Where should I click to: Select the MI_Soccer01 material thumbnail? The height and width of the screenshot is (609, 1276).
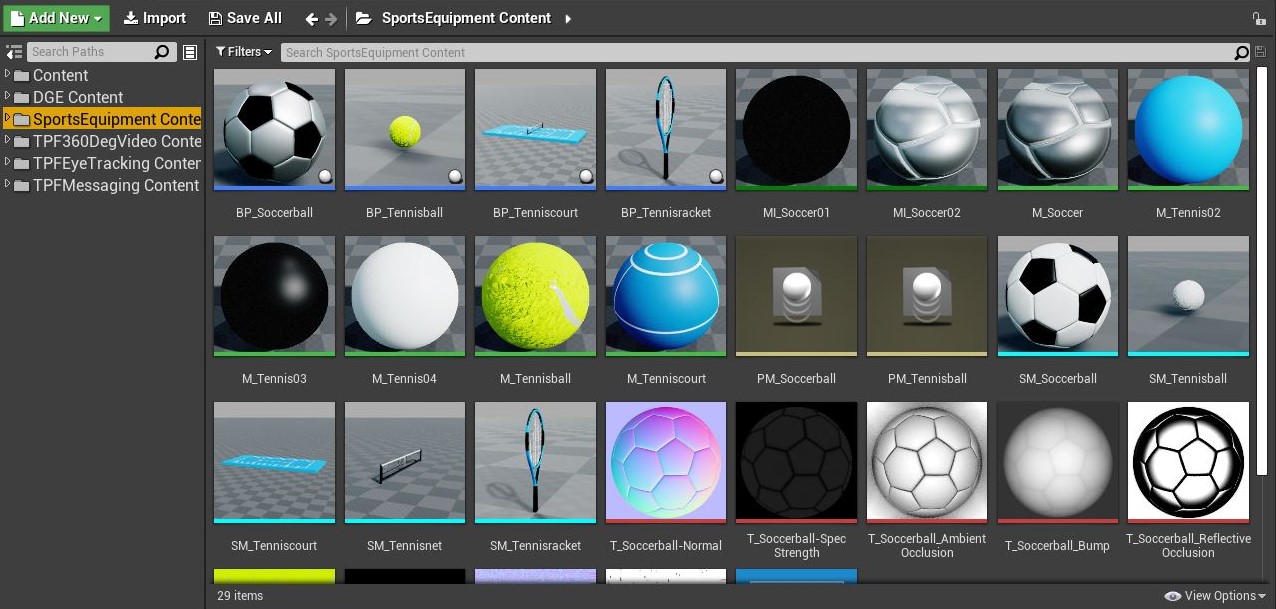(x=797, y=129)
